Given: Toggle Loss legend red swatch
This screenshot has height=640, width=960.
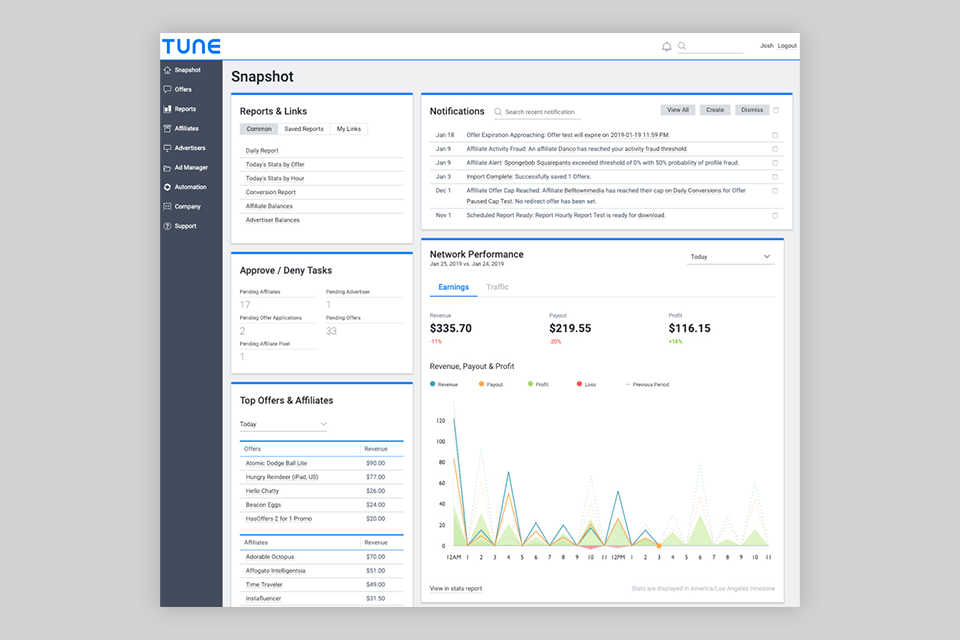Looking at the screenshot, I should pyautogui.click(x=579, y=384).
